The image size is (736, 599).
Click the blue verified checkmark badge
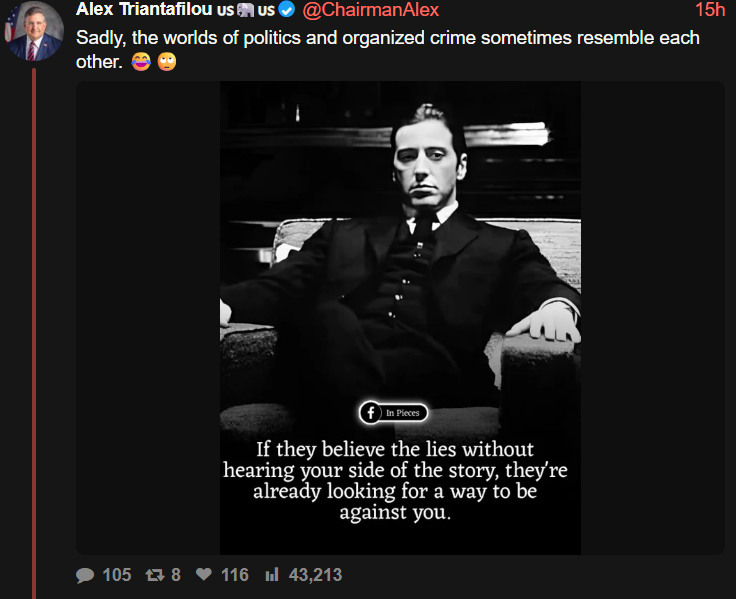pyautogui.click(x=288, y=10)
